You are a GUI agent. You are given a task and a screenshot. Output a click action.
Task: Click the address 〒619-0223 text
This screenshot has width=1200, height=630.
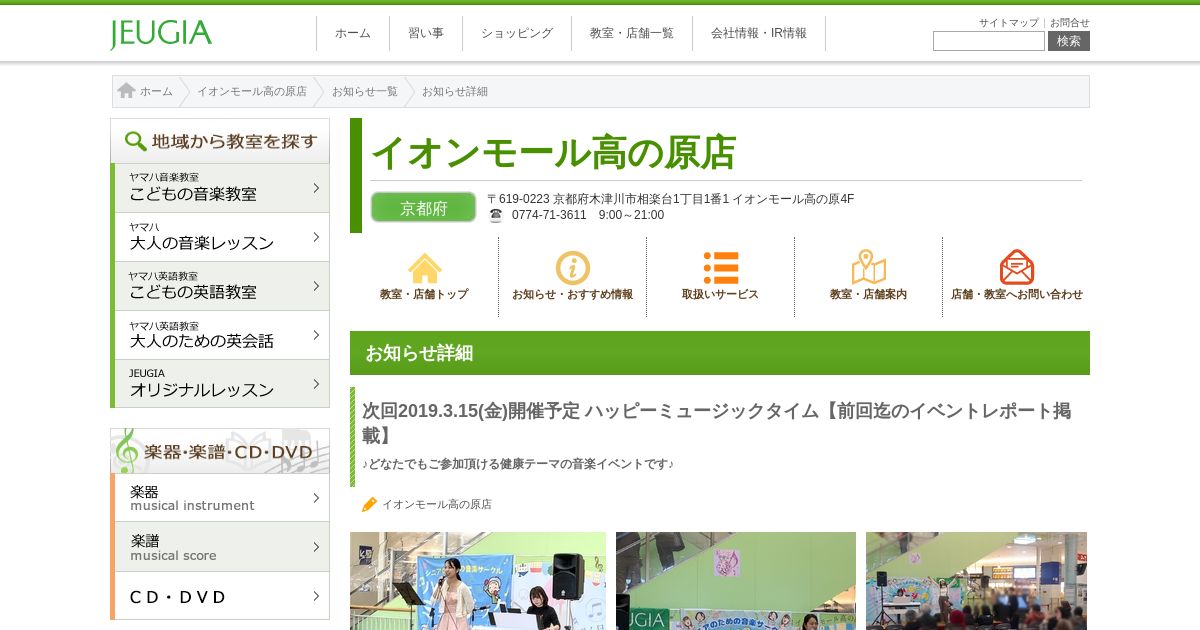[x=670, y=199]
